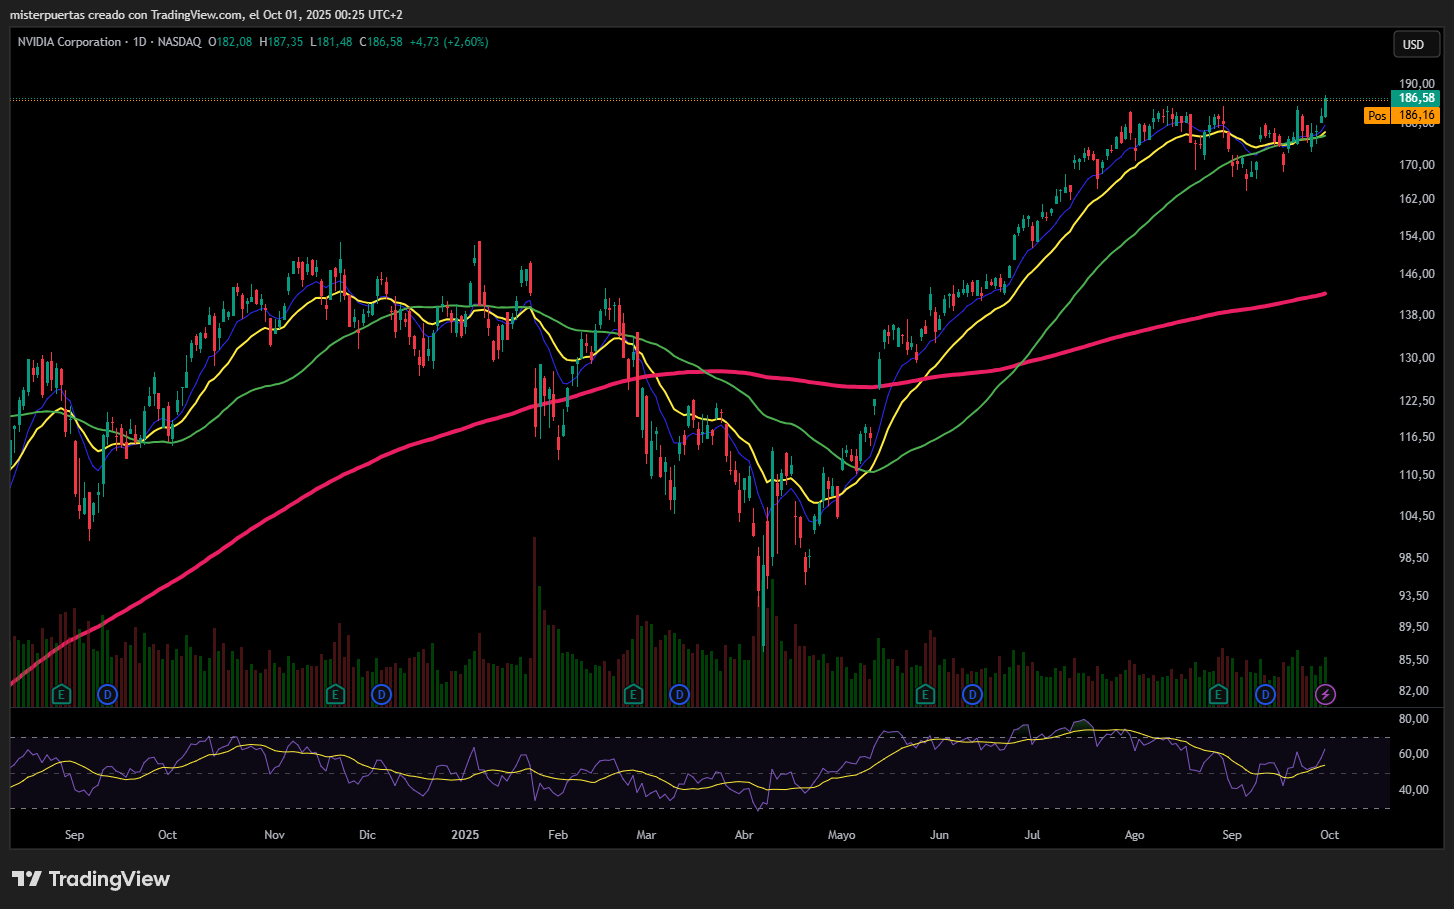1454x909 pixels.
Task: Click the 146,00 price axis label
Action: (x=1417, y=274)
